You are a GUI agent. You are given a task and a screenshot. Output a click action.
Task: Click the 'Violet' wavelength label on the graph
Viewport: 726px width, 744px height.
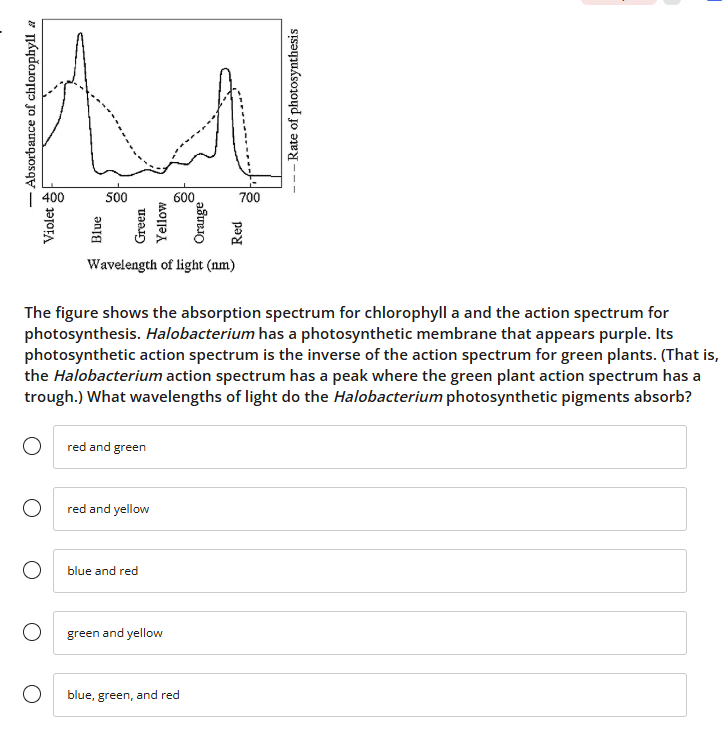(49, 227)
